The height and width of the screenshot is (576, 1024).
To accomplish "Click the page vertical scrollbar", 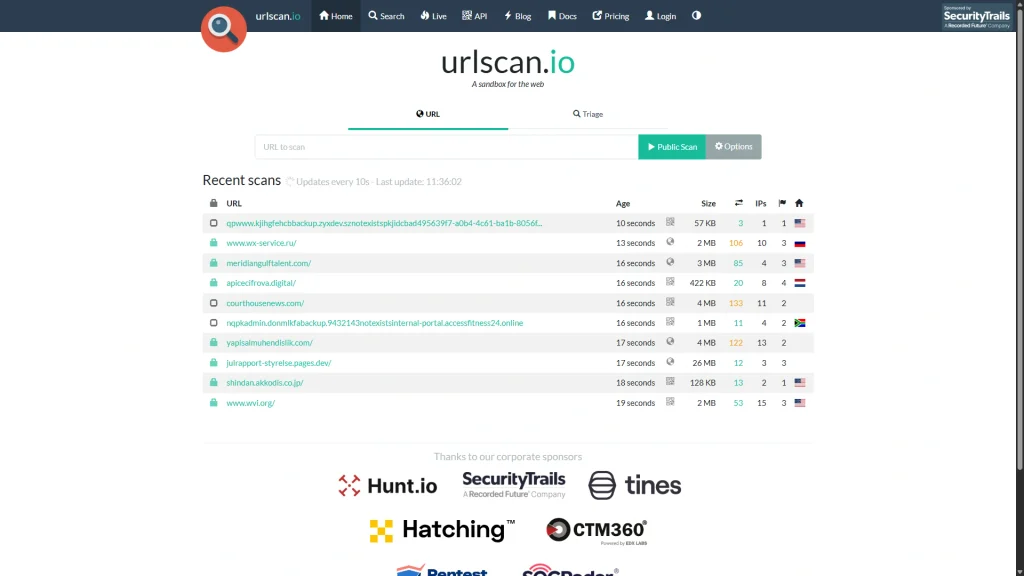I will (x=1019, y=238).
